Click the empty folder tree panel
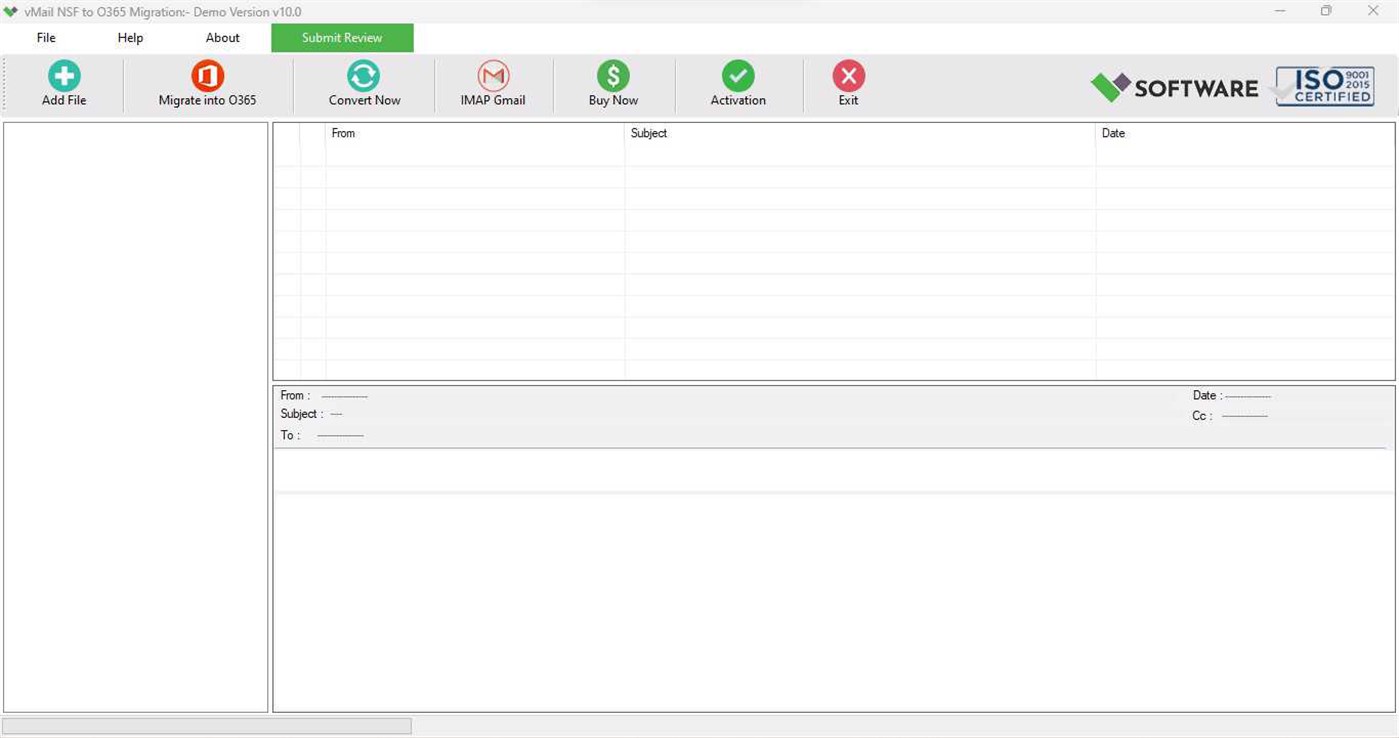The width and height of the screenshot is (1399, 738). [x=136, y=420]
